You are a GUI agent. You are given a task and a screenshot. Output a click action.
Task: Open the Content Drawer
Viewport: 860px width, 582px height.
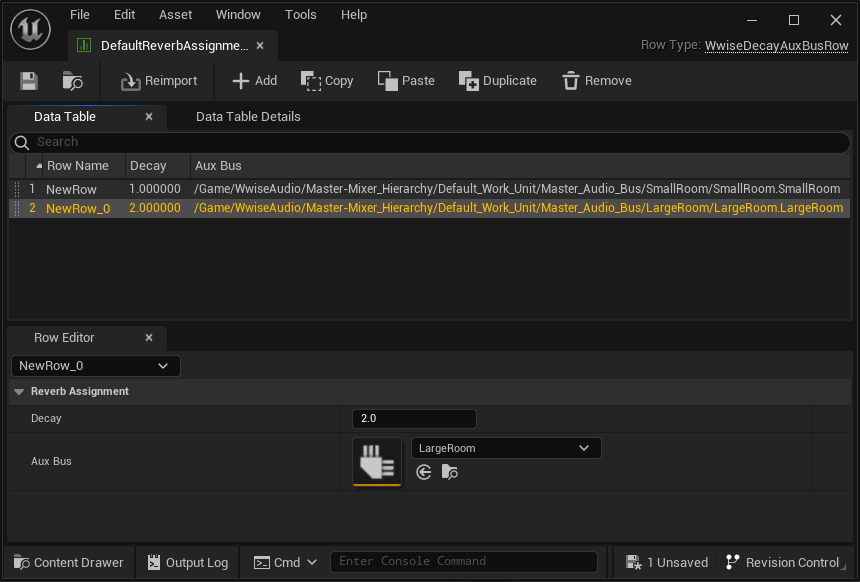(68, 562)
